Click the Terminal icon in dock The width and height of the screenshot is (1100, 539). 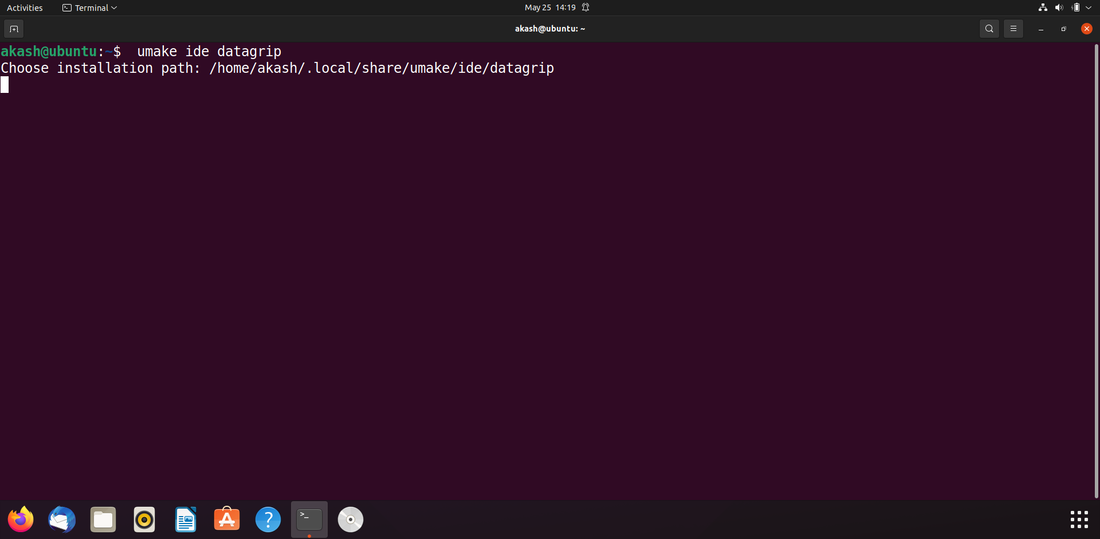(x=309, y=519)
